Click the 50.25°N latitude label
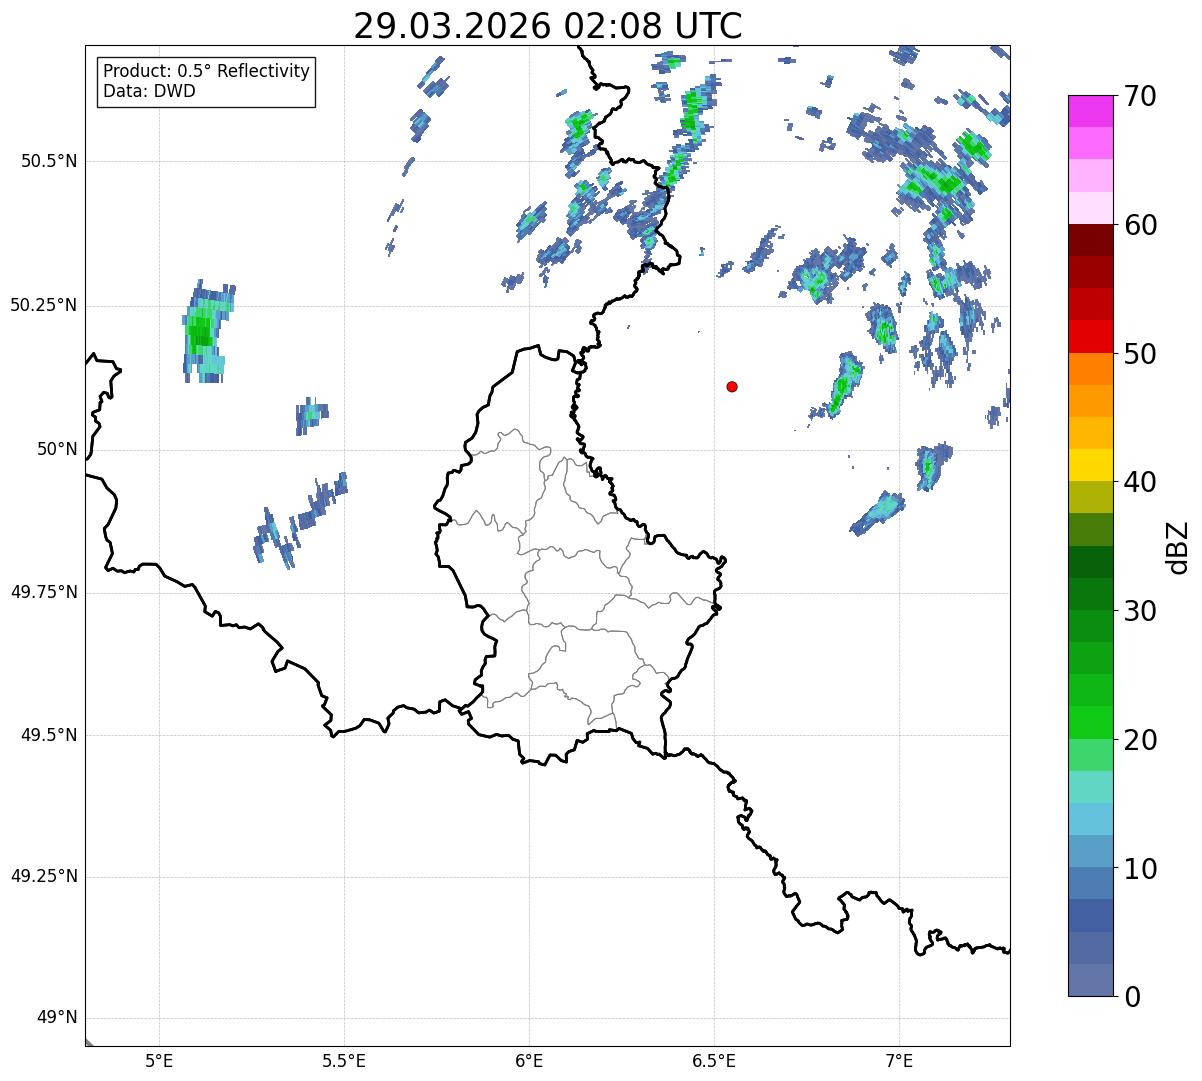The image size is (1202, 1081). pos(44,306)
